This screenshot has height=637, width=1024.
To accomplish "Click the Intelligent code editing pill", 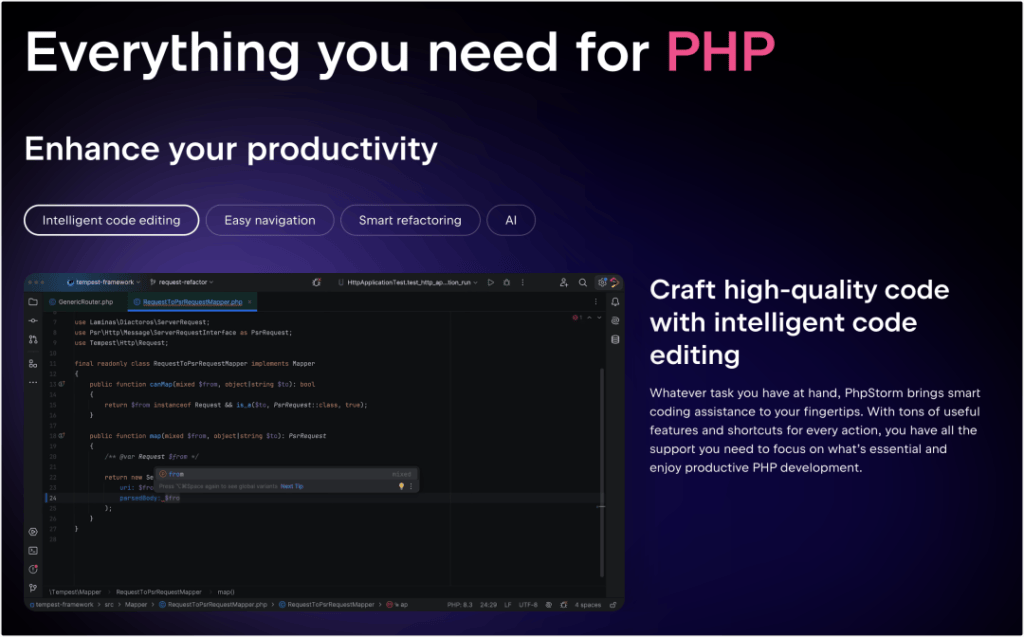I will tap(111, 220).
